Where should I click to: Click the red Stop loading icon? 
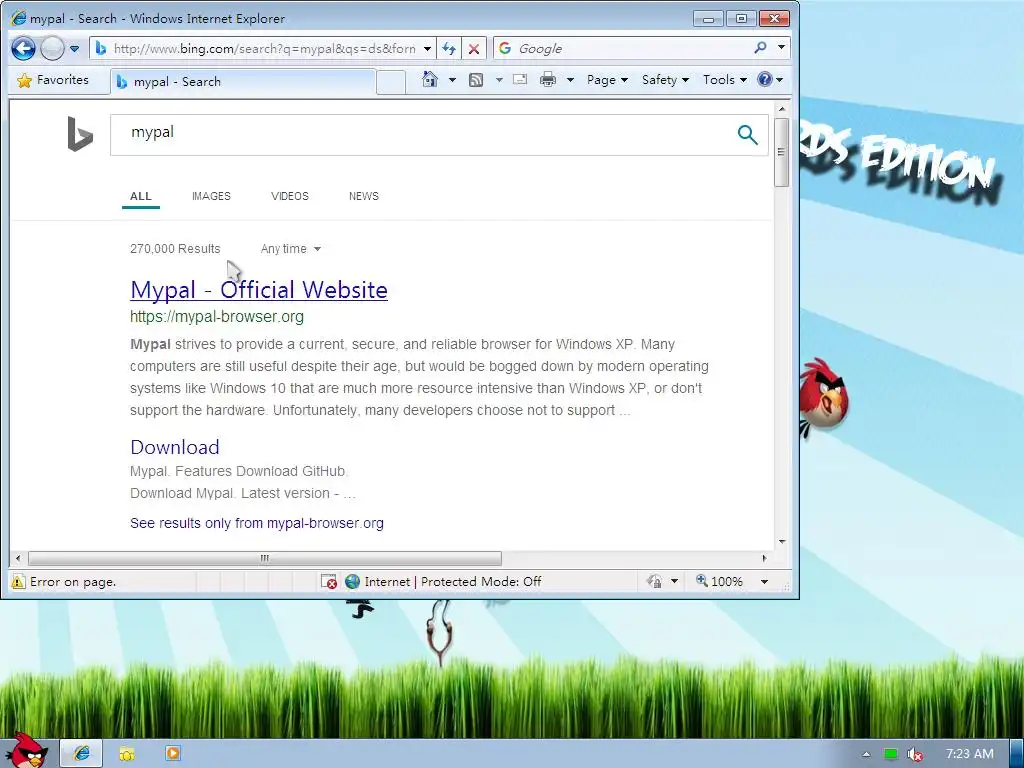(474, 48)
